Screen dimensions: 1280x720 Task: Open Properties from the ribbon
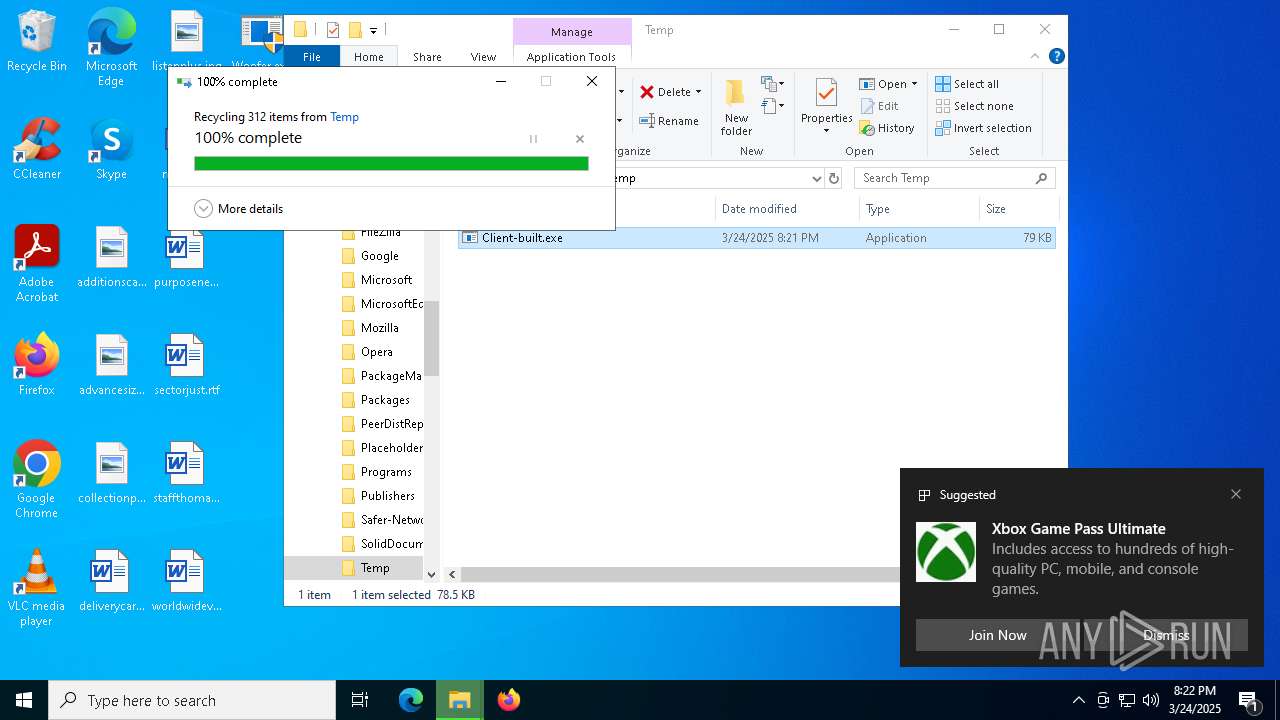coord(826,108)
